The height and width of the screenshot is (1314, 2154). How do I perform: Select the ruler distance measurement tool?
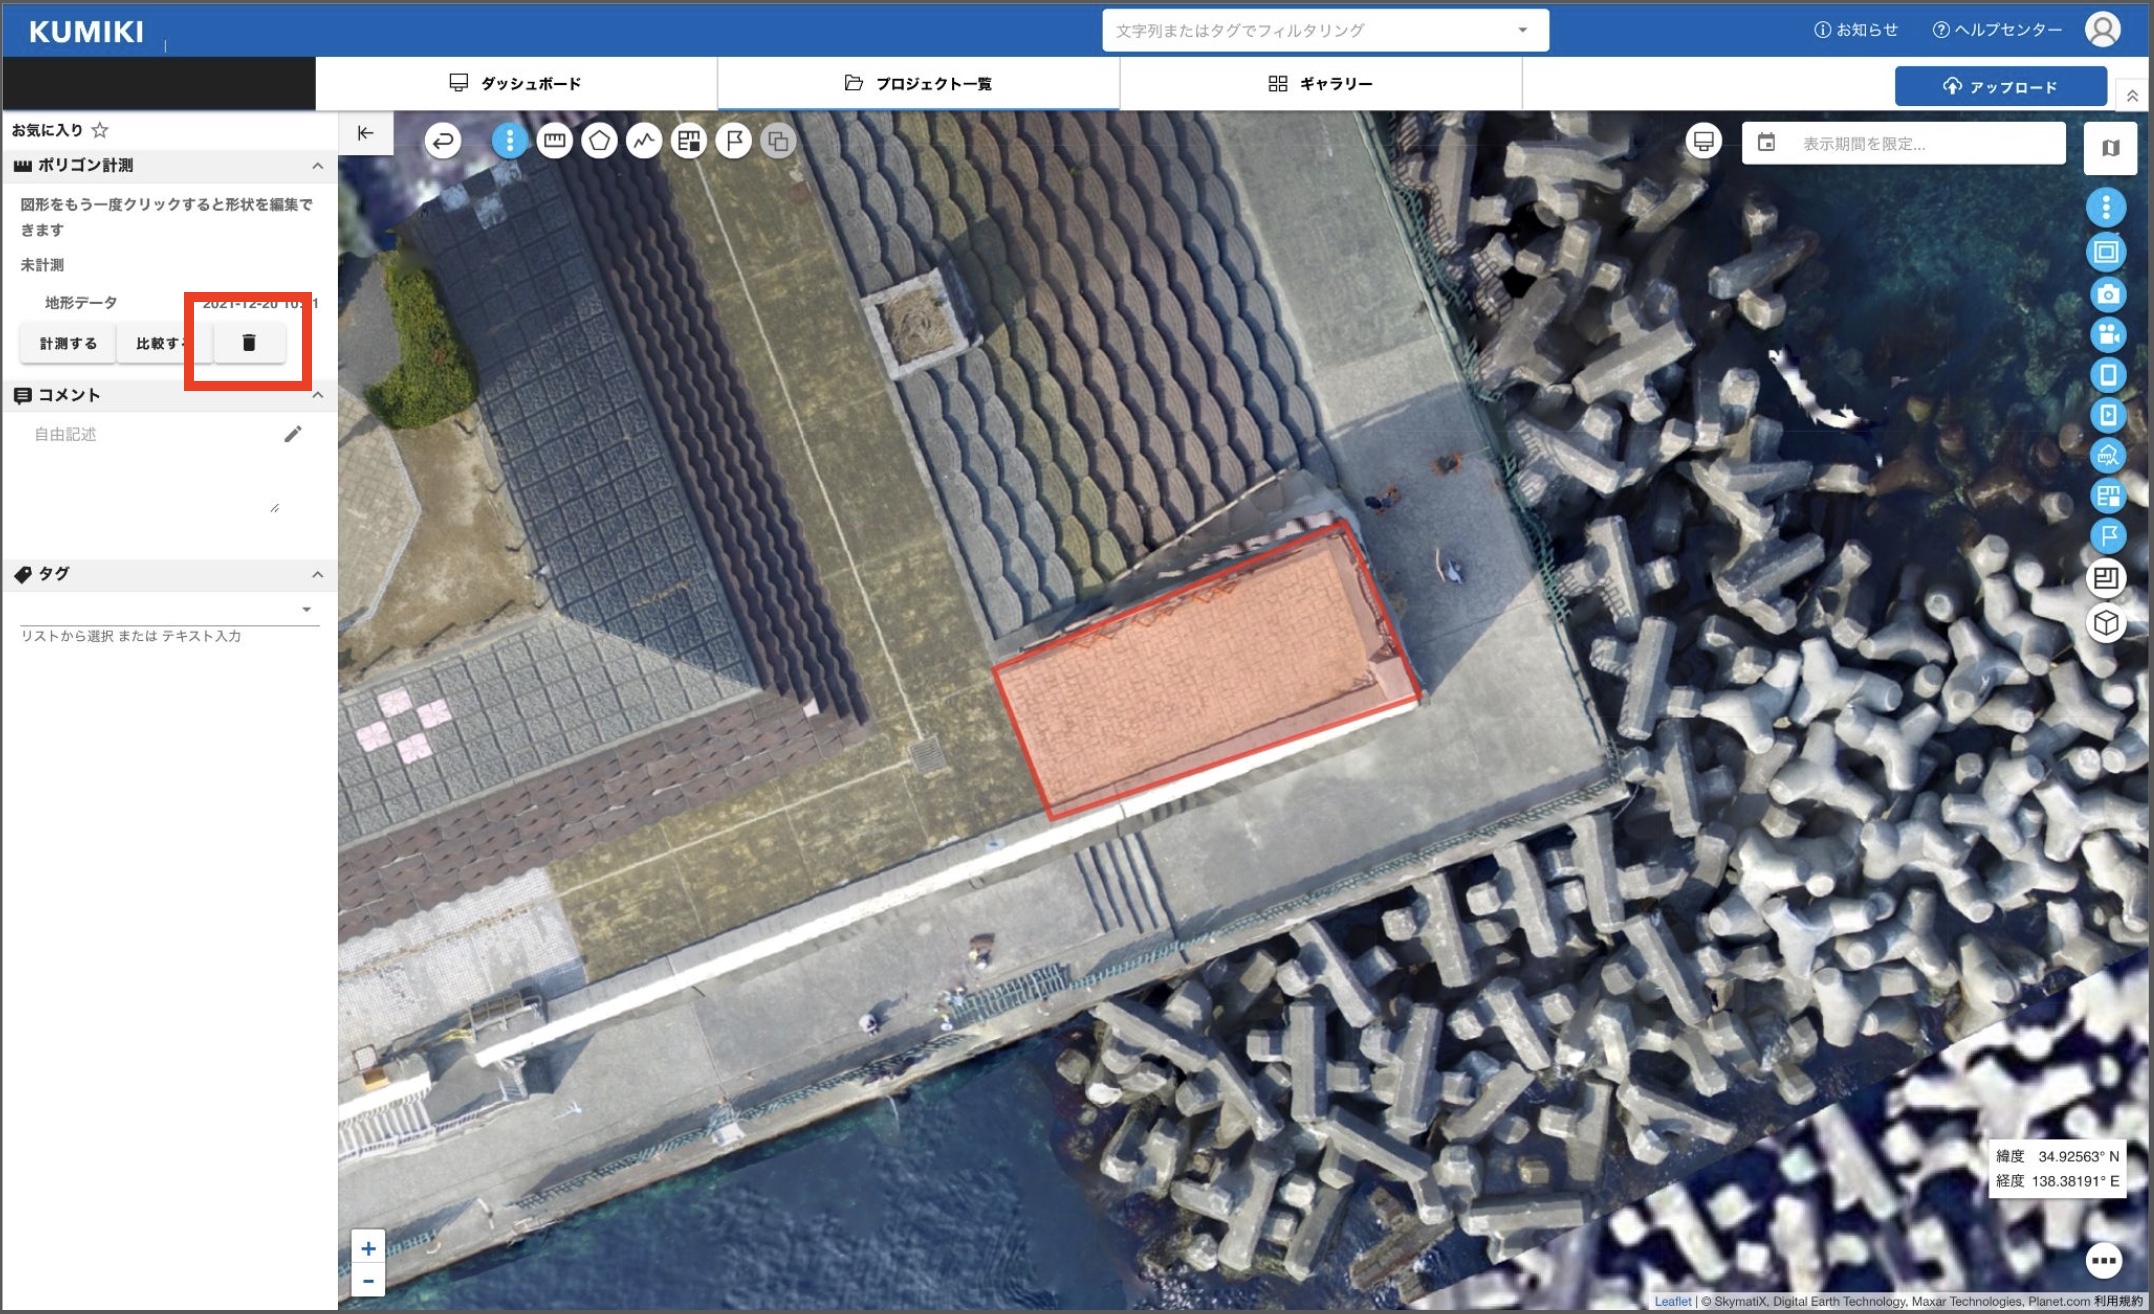[x=554, y=141]
